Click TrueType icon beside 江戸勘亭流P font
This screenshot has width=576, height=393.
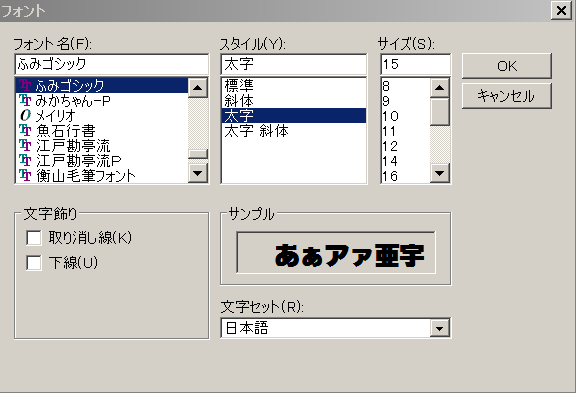pos(25,161)
